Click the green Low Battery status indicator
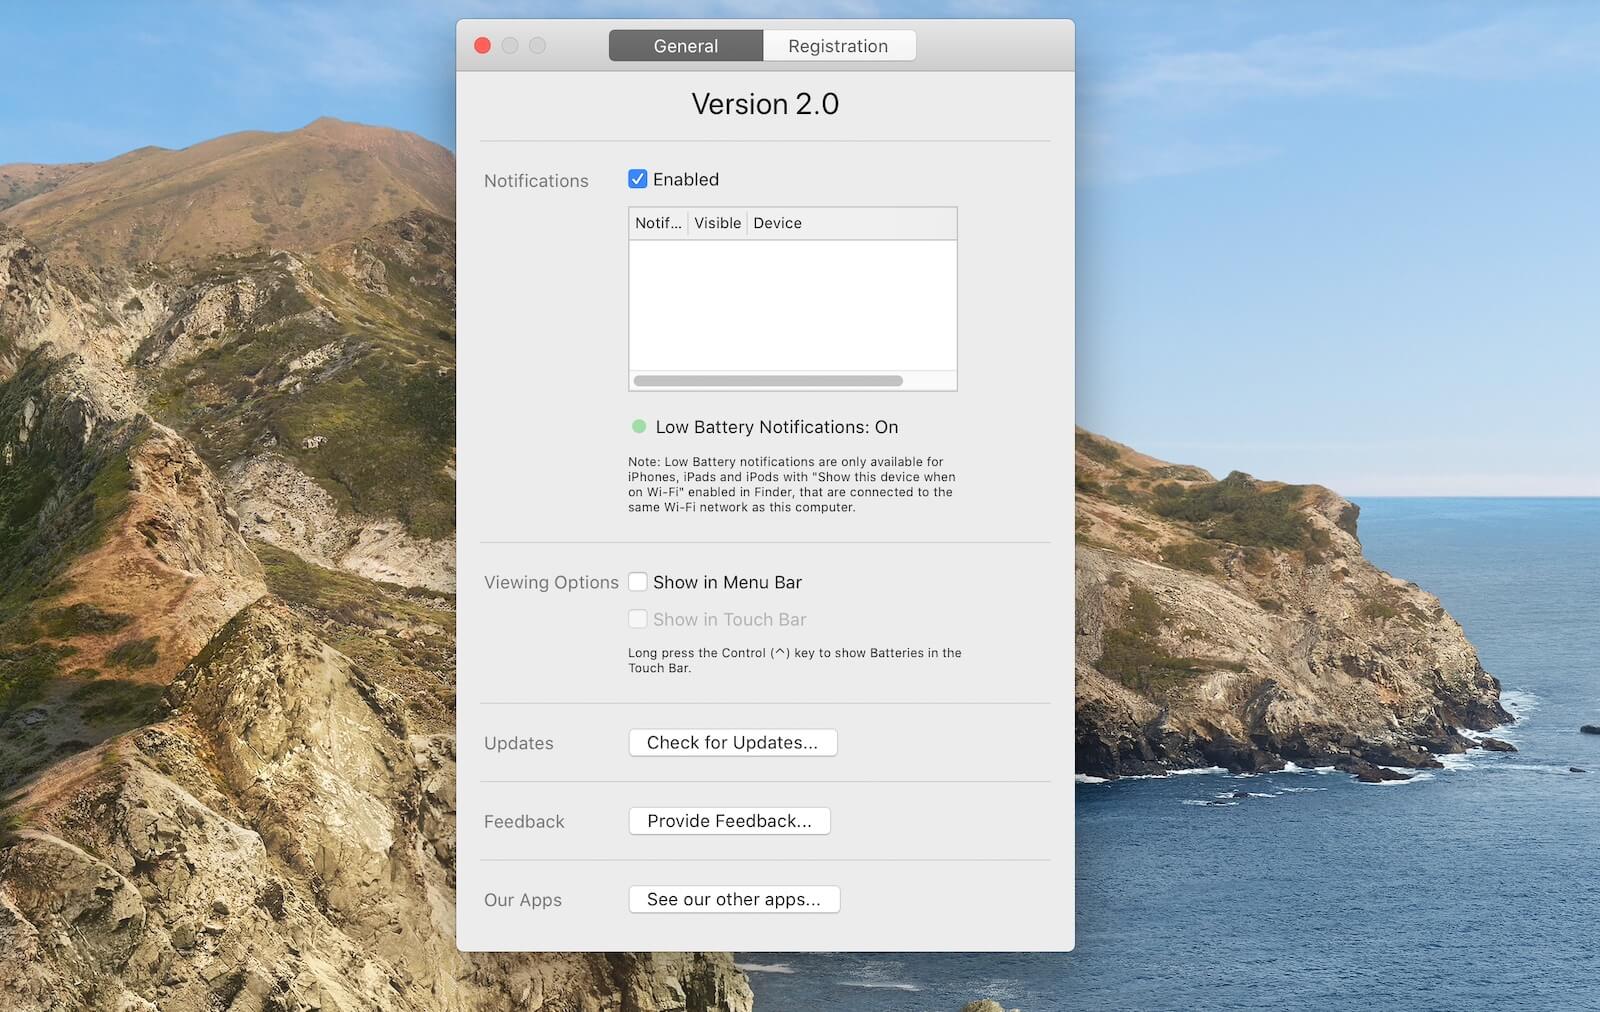This screenshot has width=1600, height=1012. pos(639,427)
